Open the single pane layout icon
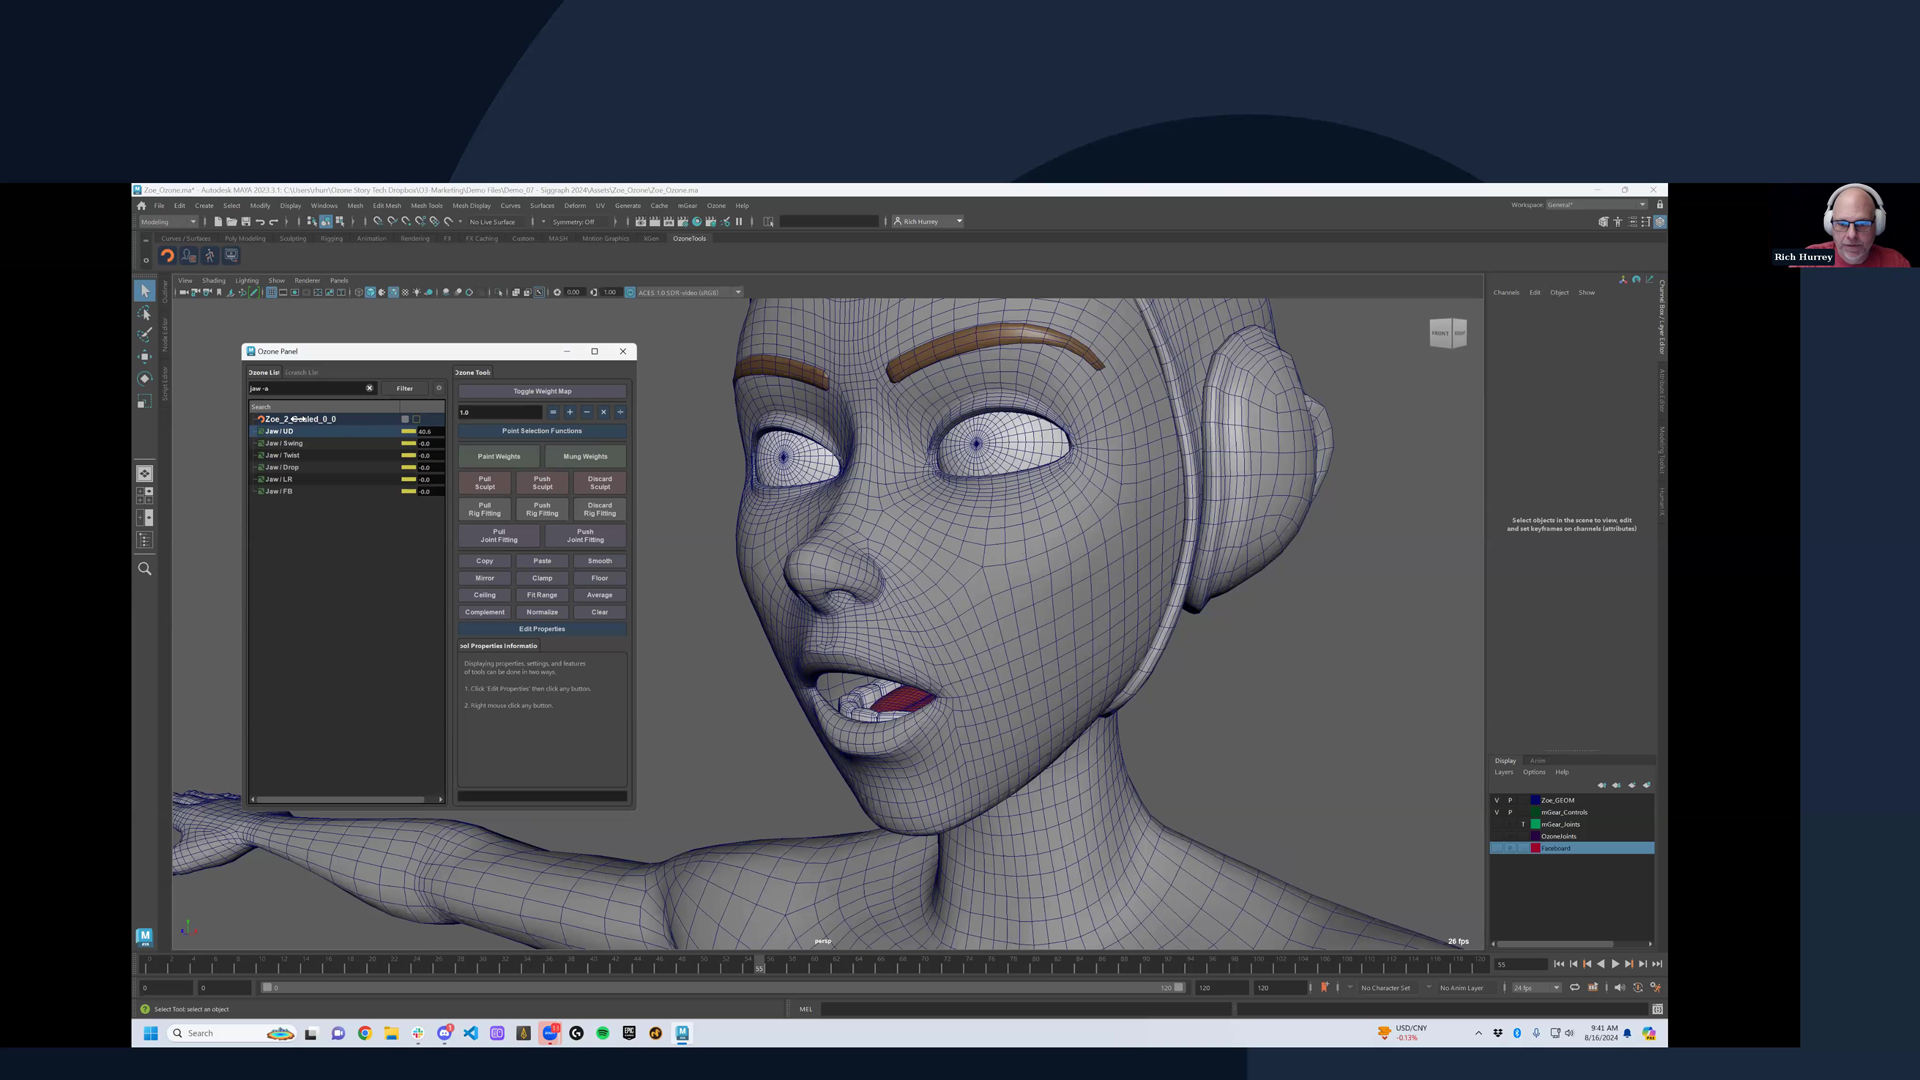1920x1080 pixels. (x=145, y=474)
